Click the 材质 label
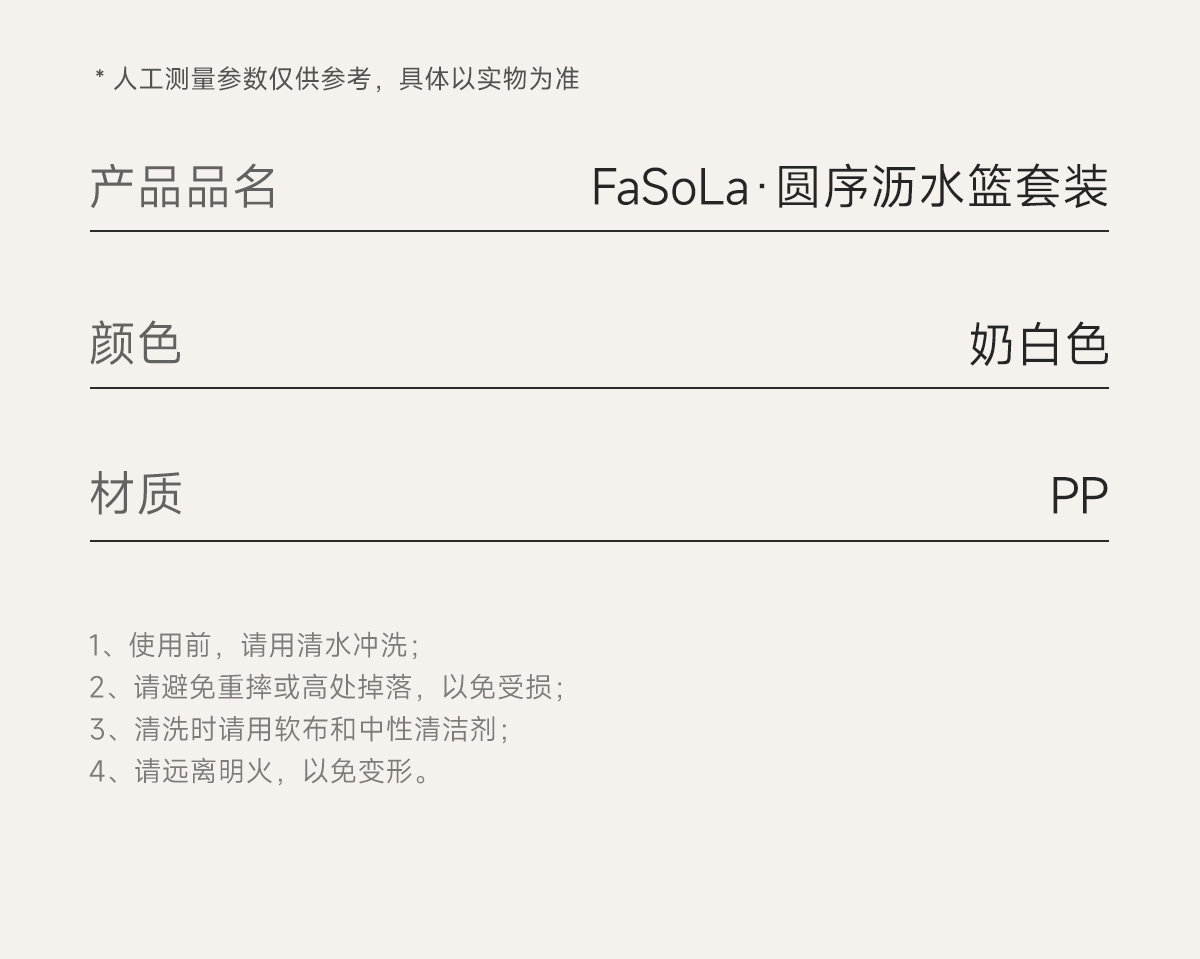The width and height of the screenshot is (1200, 959). pos(135,494)
